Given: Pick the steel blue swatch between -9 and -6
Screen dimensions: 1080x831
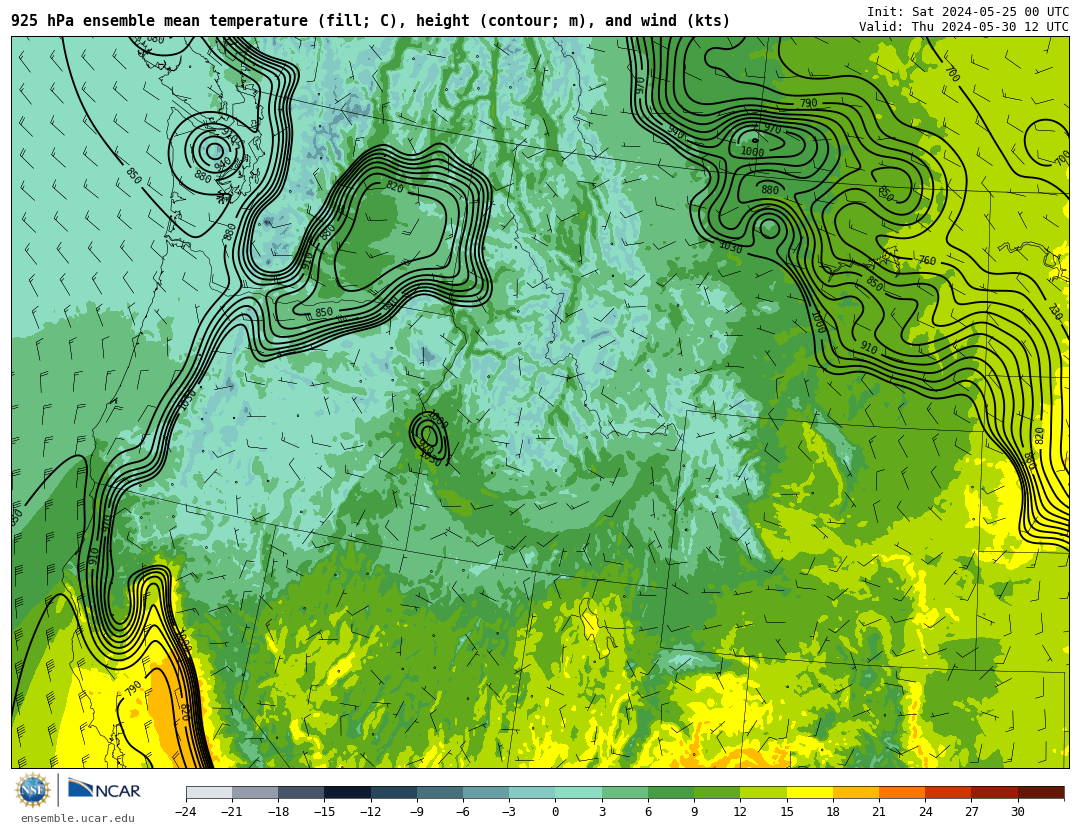Looking at the screenshot, I should (439, 792).
